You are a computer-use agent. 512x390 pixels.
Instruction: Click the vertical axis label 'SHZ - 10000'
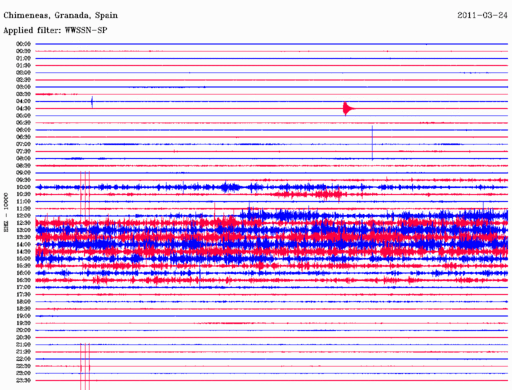6,212
